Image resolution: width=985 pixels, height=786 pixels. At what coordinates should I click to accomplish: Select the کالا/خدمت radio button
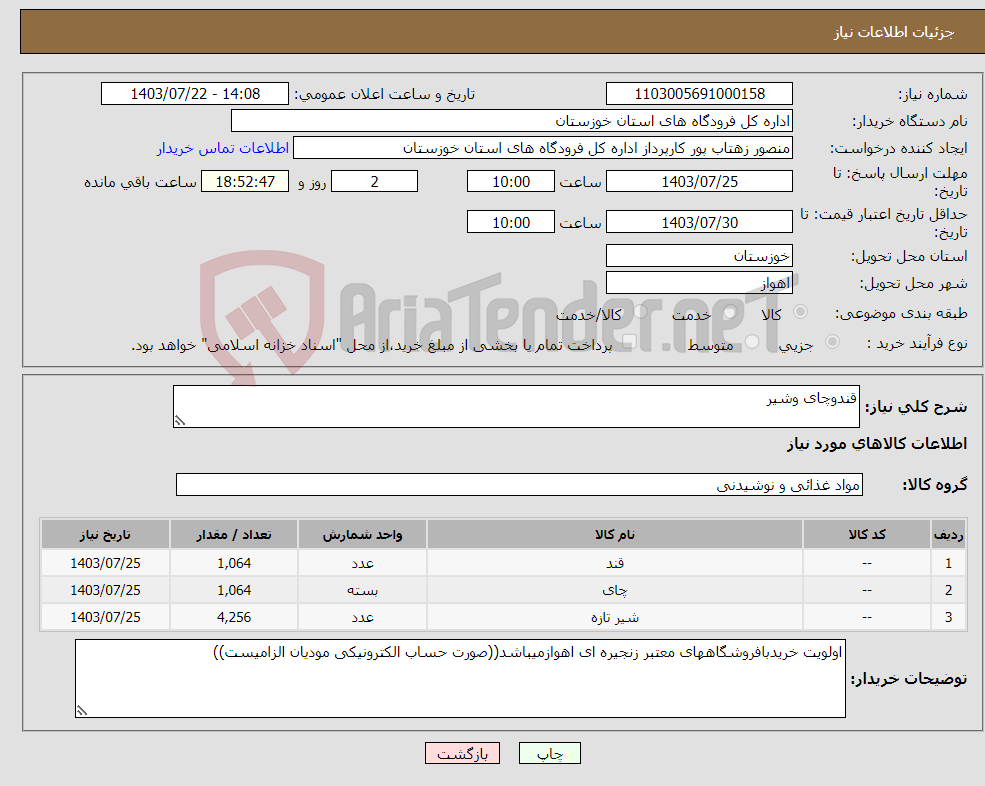tap(640, 312)
